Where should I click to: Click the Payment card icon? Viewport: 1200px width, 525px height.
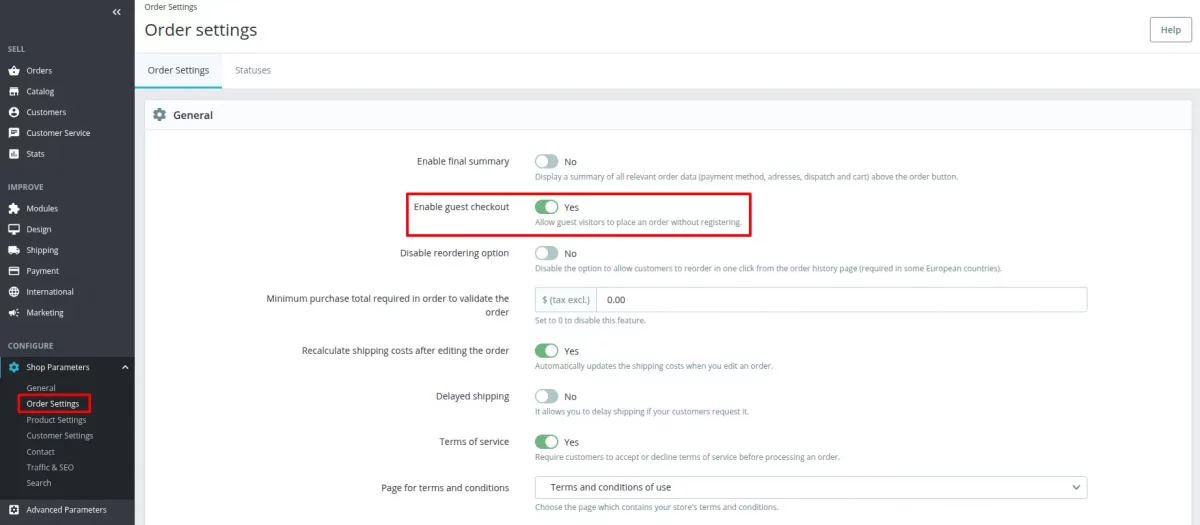[x=14, y=271]
